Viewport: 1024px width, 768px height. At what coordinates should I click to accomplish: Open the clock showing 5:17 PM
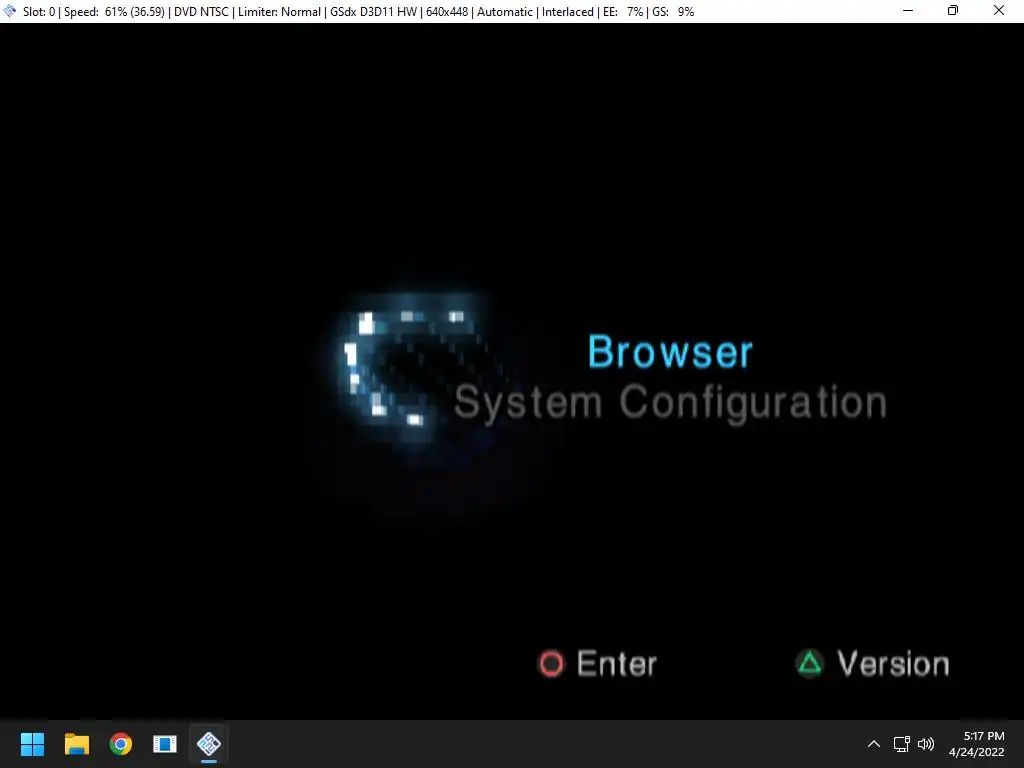point(984,736)
